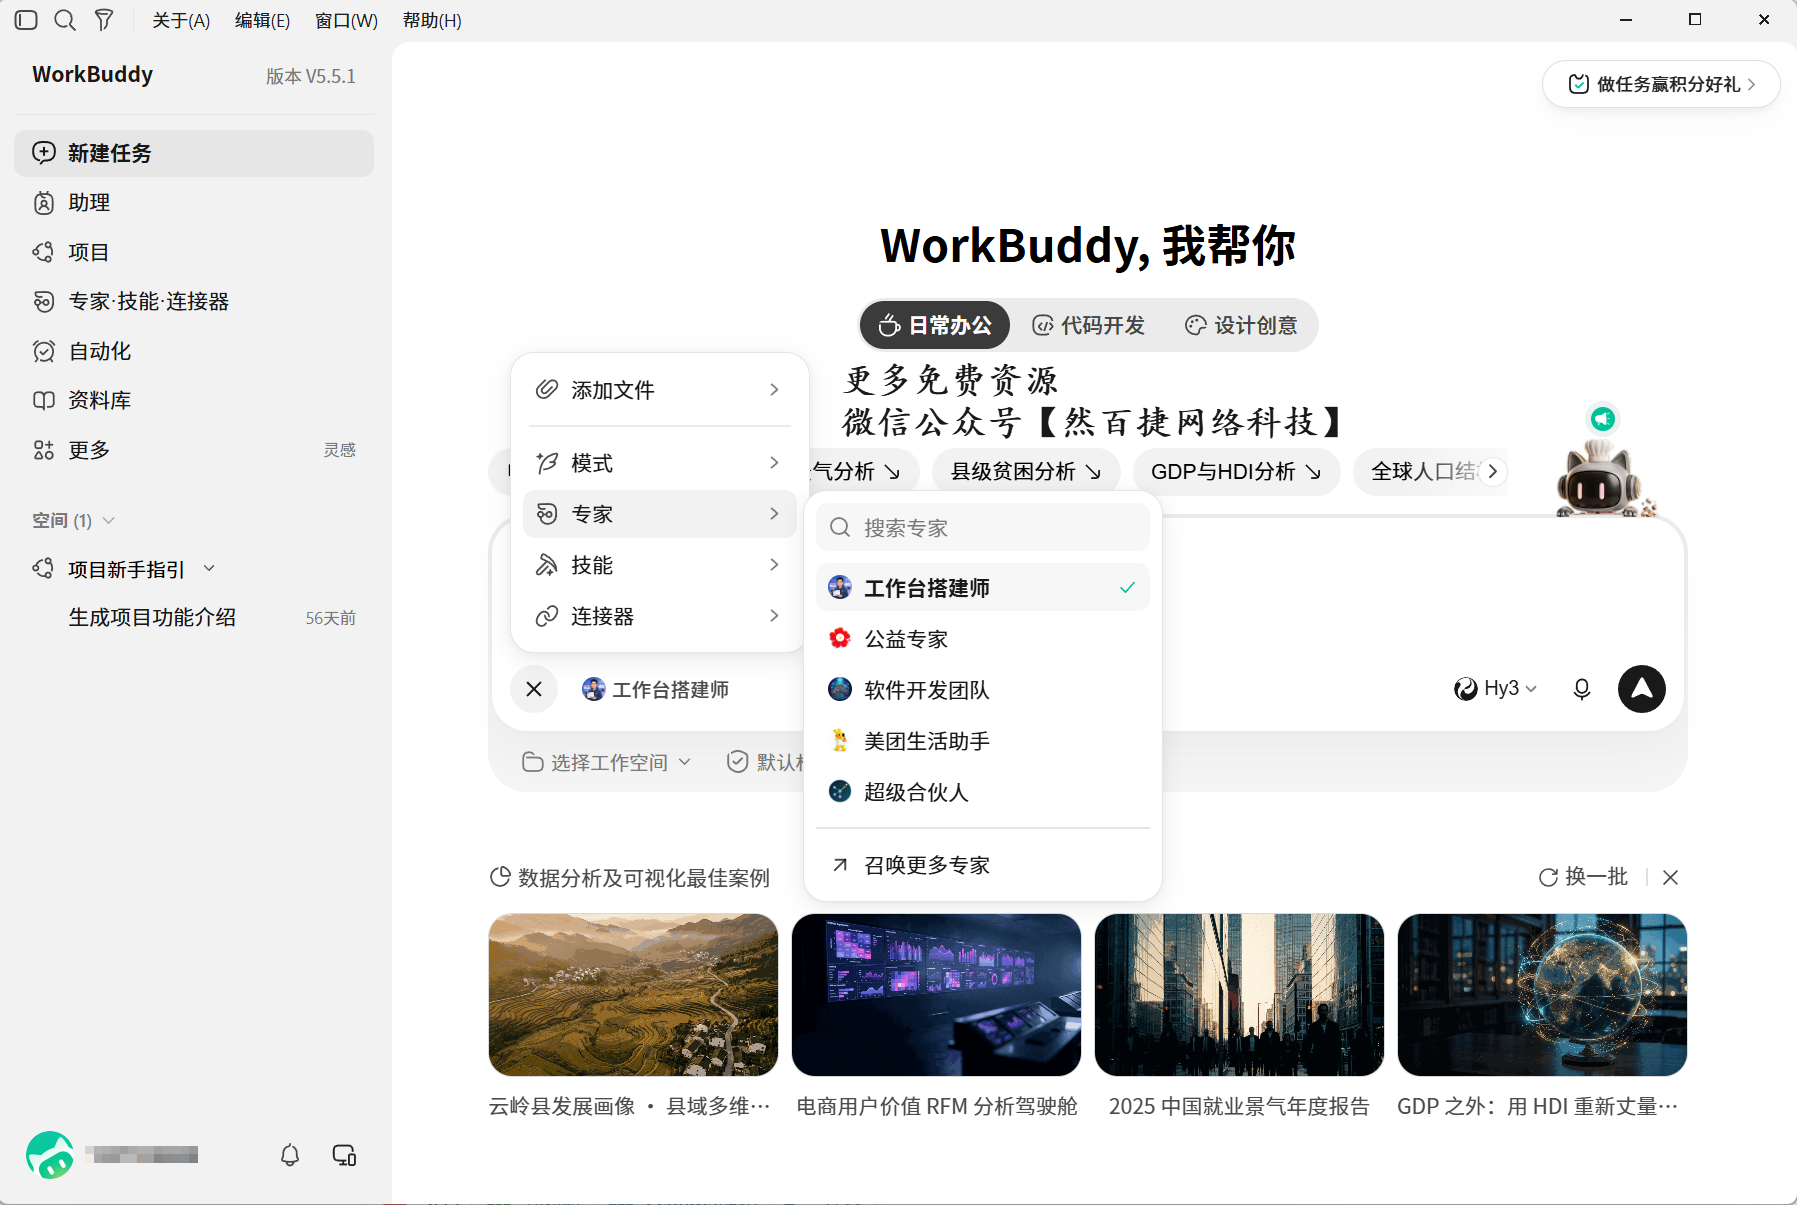The width and height of the screenshot is (1797, 1205).
Task: Open 更多 in the sidebar
Action: pyautogui.click(x=194, y=450)
